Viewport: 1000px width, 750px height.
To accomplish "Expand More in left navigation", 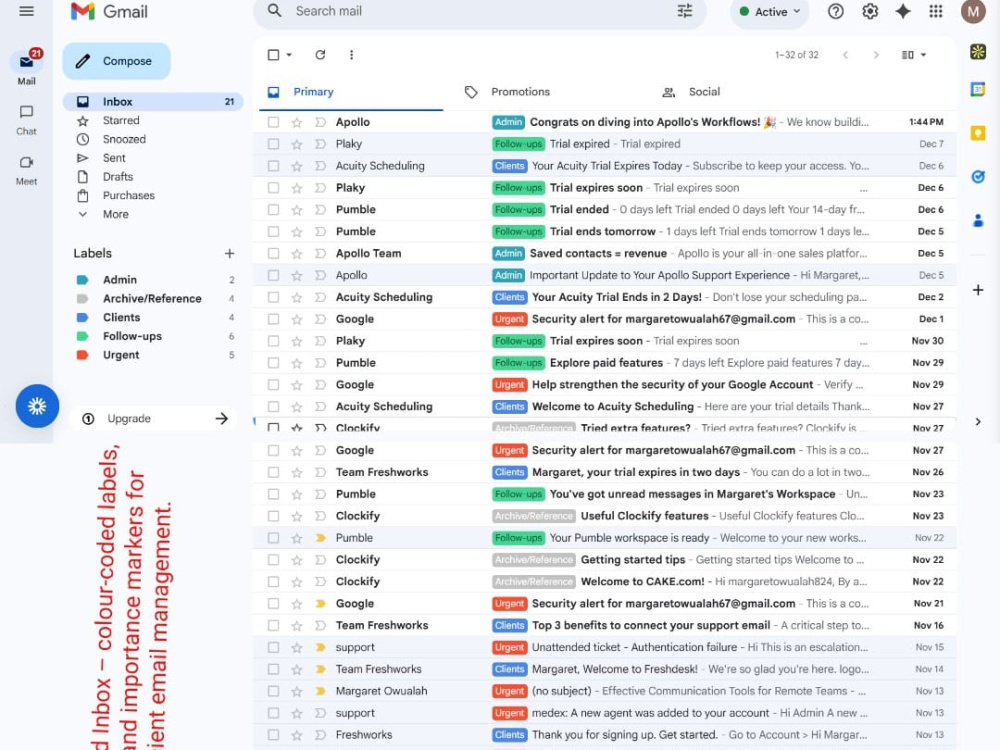I will click(x=115, y=214).
